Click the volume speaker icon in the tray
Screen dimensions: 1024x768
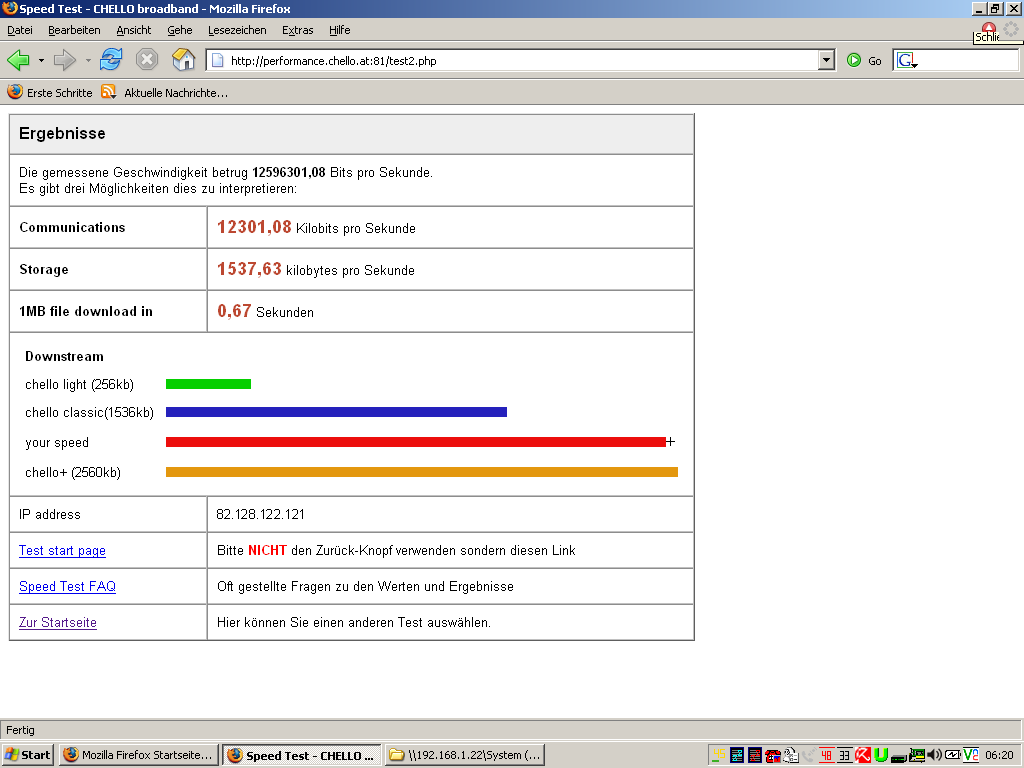pyautogui.click(x=934, y=755)
